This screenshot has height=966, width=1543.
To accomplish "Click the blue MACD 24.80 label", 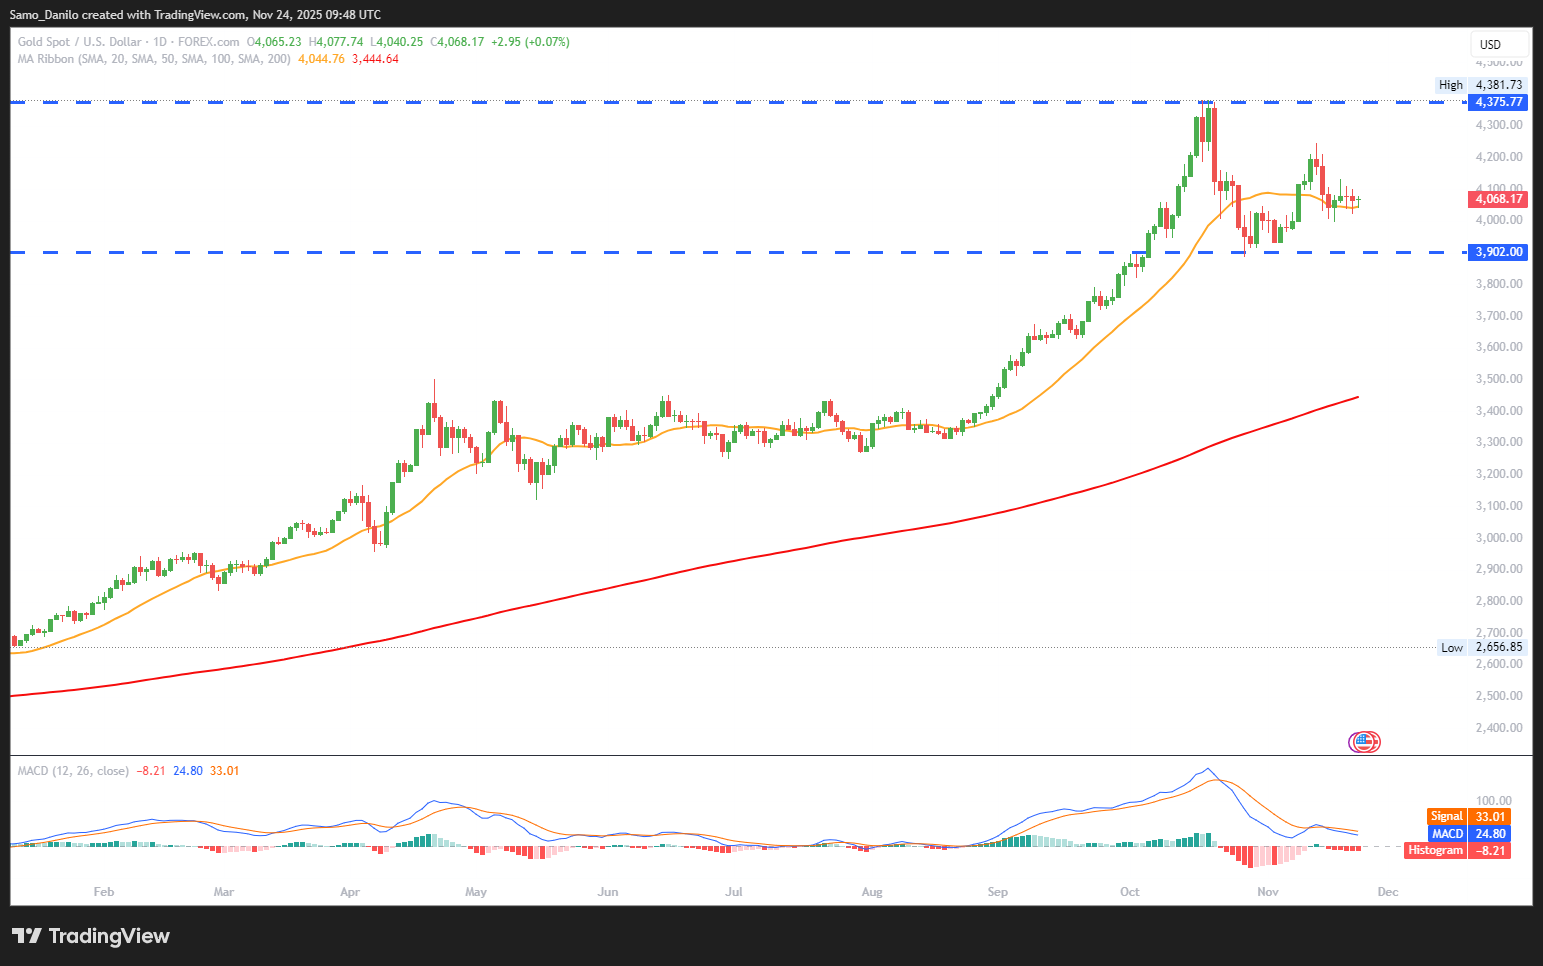I will point(1469,833).
